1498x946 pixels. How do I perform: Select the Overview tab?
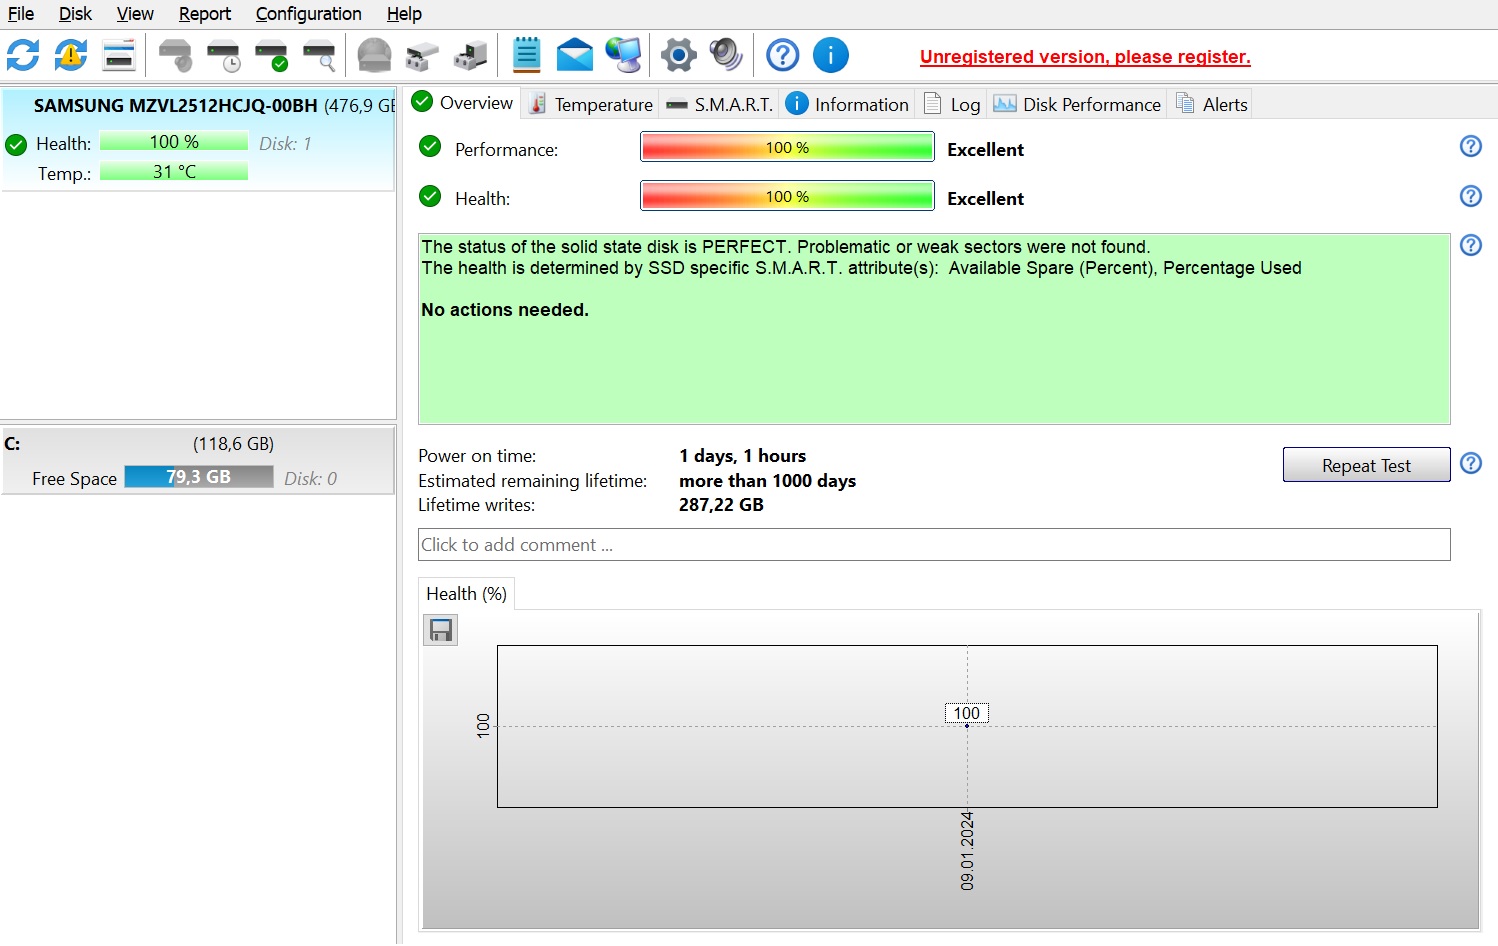(463, 103)
